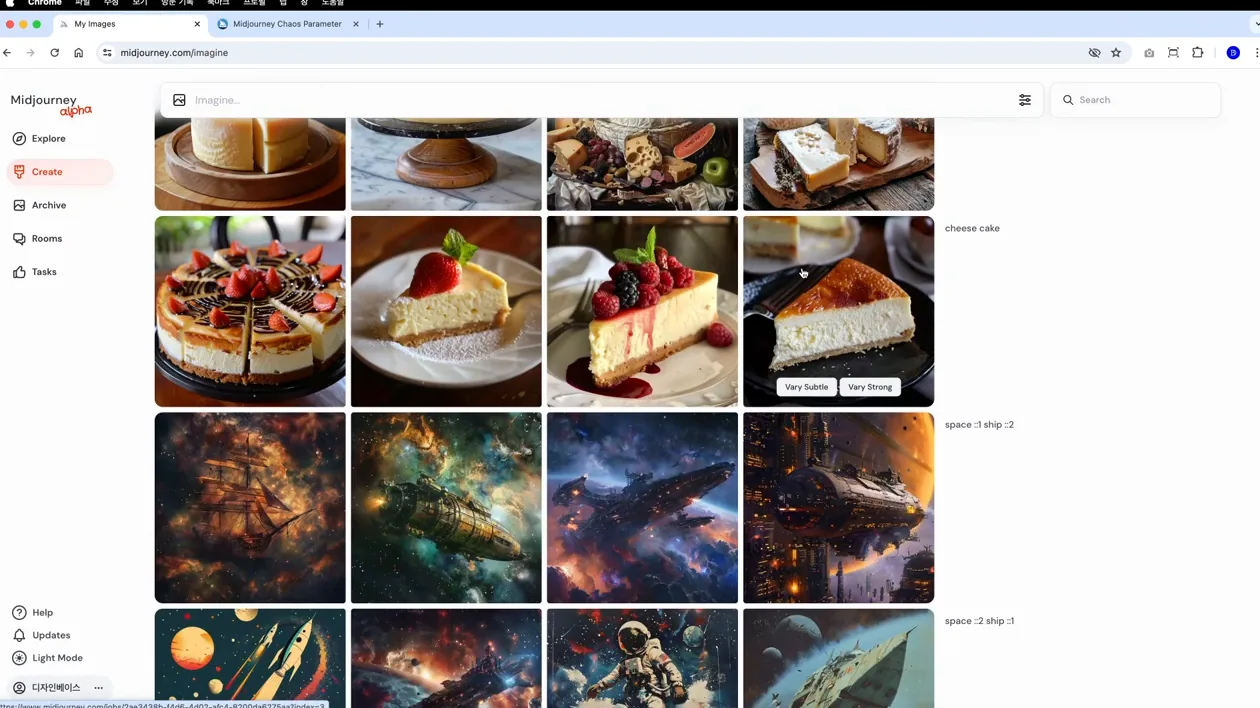Open the Apple menu
1260x708 pixels.
[10, 4]
